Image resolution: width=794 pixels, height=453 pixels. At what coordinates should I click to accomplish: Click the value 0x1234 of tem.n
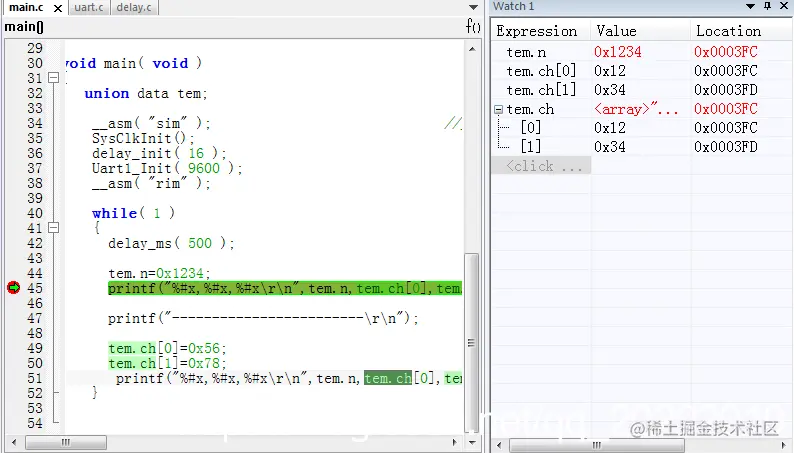[618, 52]
